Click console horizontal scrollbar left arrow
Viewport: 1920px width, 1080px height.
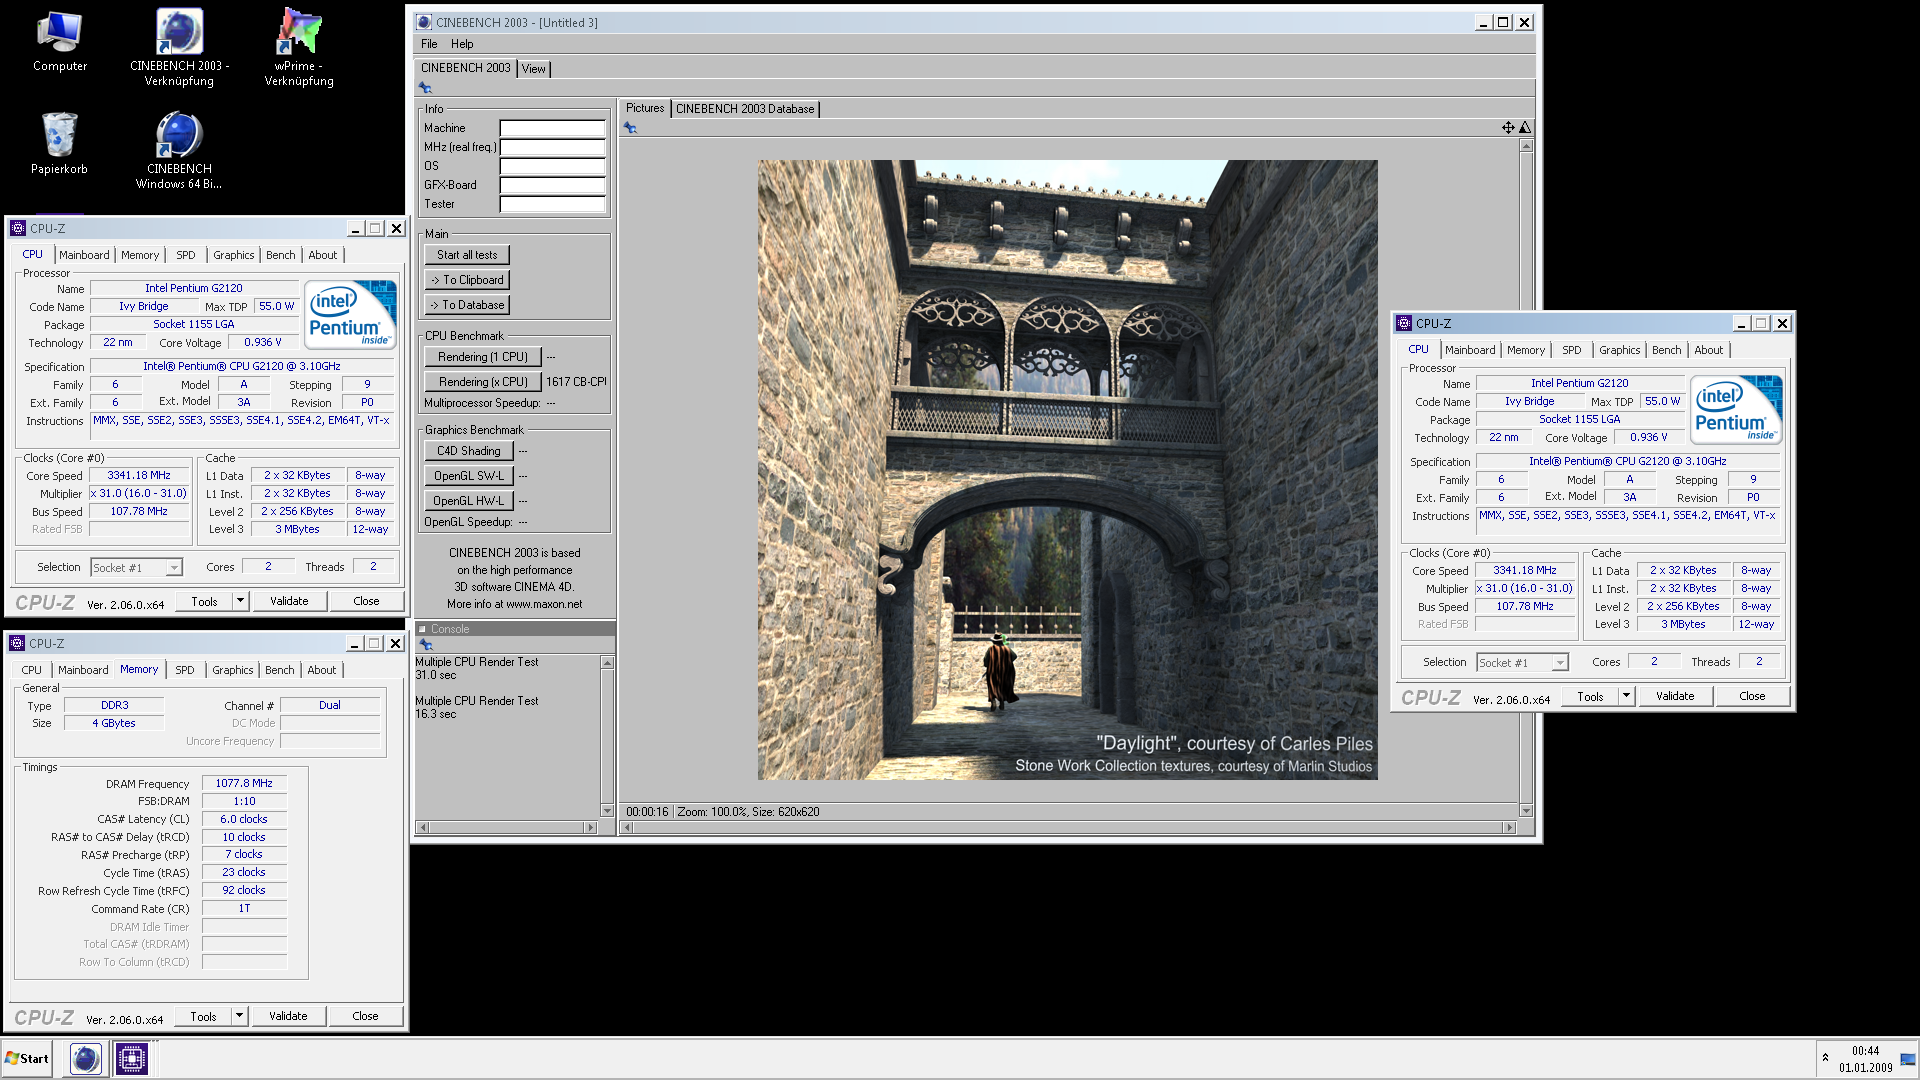click(x=423, y=827)
